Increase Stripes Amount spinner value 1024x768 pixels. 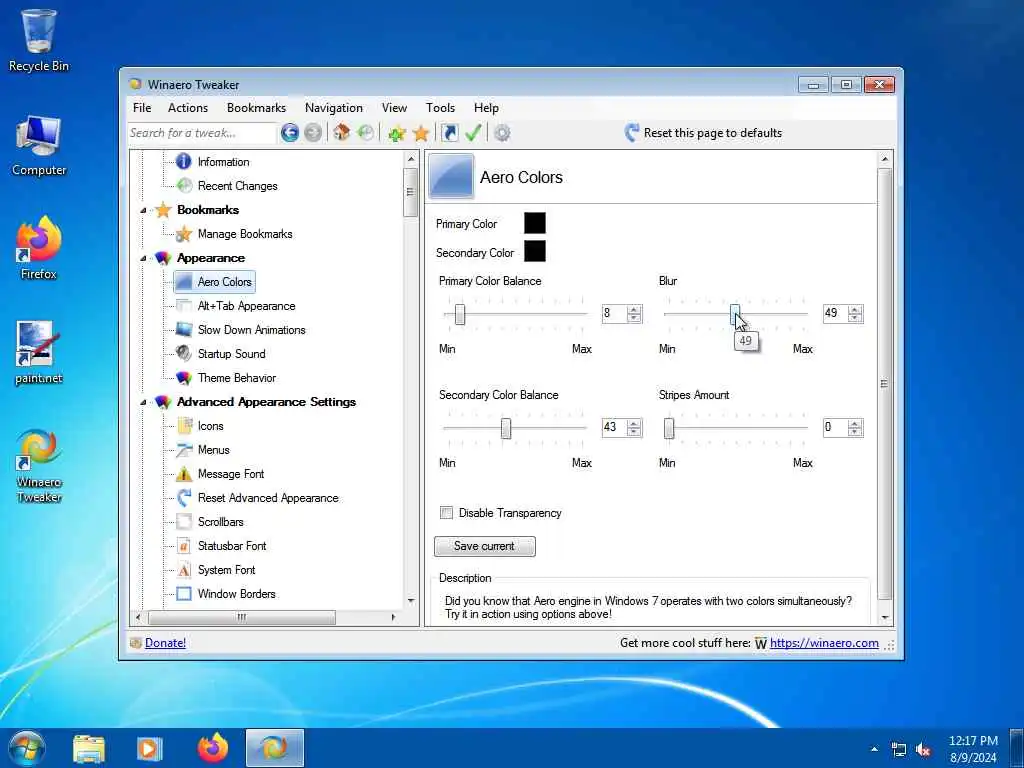point(855,423)
